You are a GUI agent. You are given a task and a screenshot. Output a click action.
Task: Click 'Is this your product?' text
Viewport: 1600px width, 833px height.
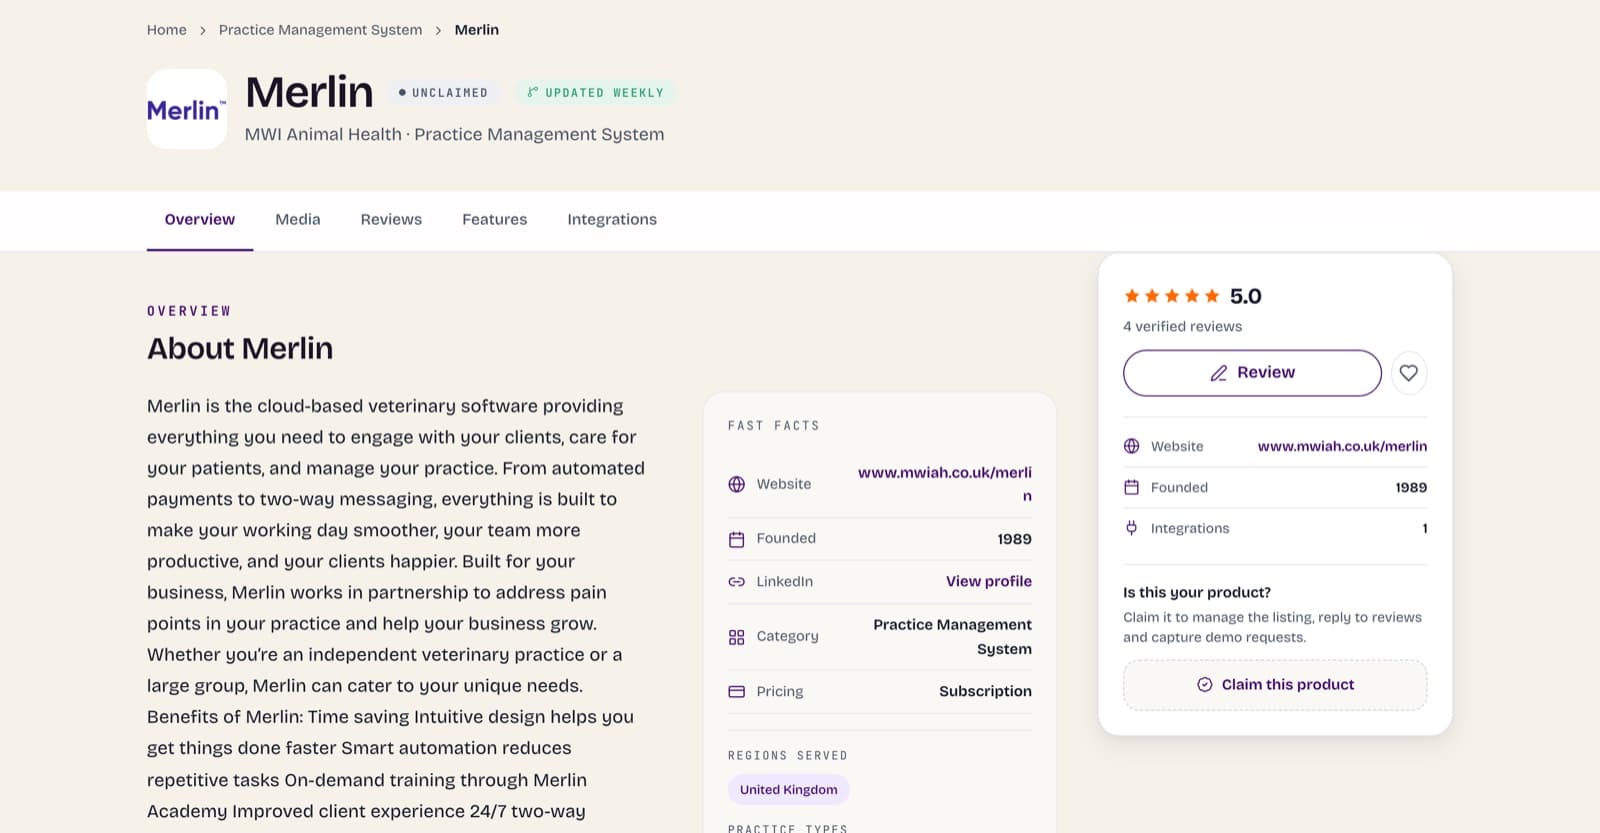click(1197, 592)
